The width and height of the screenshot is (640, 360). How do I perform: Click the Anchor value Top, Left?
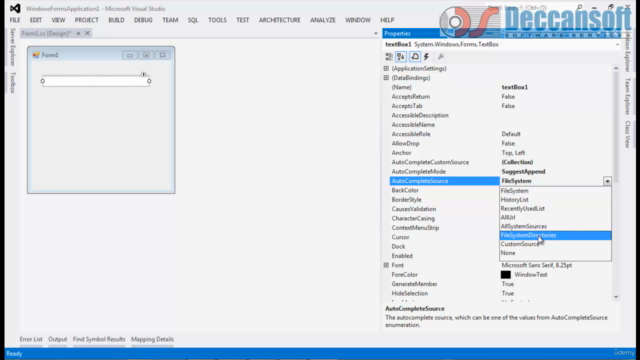click(513, 153)
